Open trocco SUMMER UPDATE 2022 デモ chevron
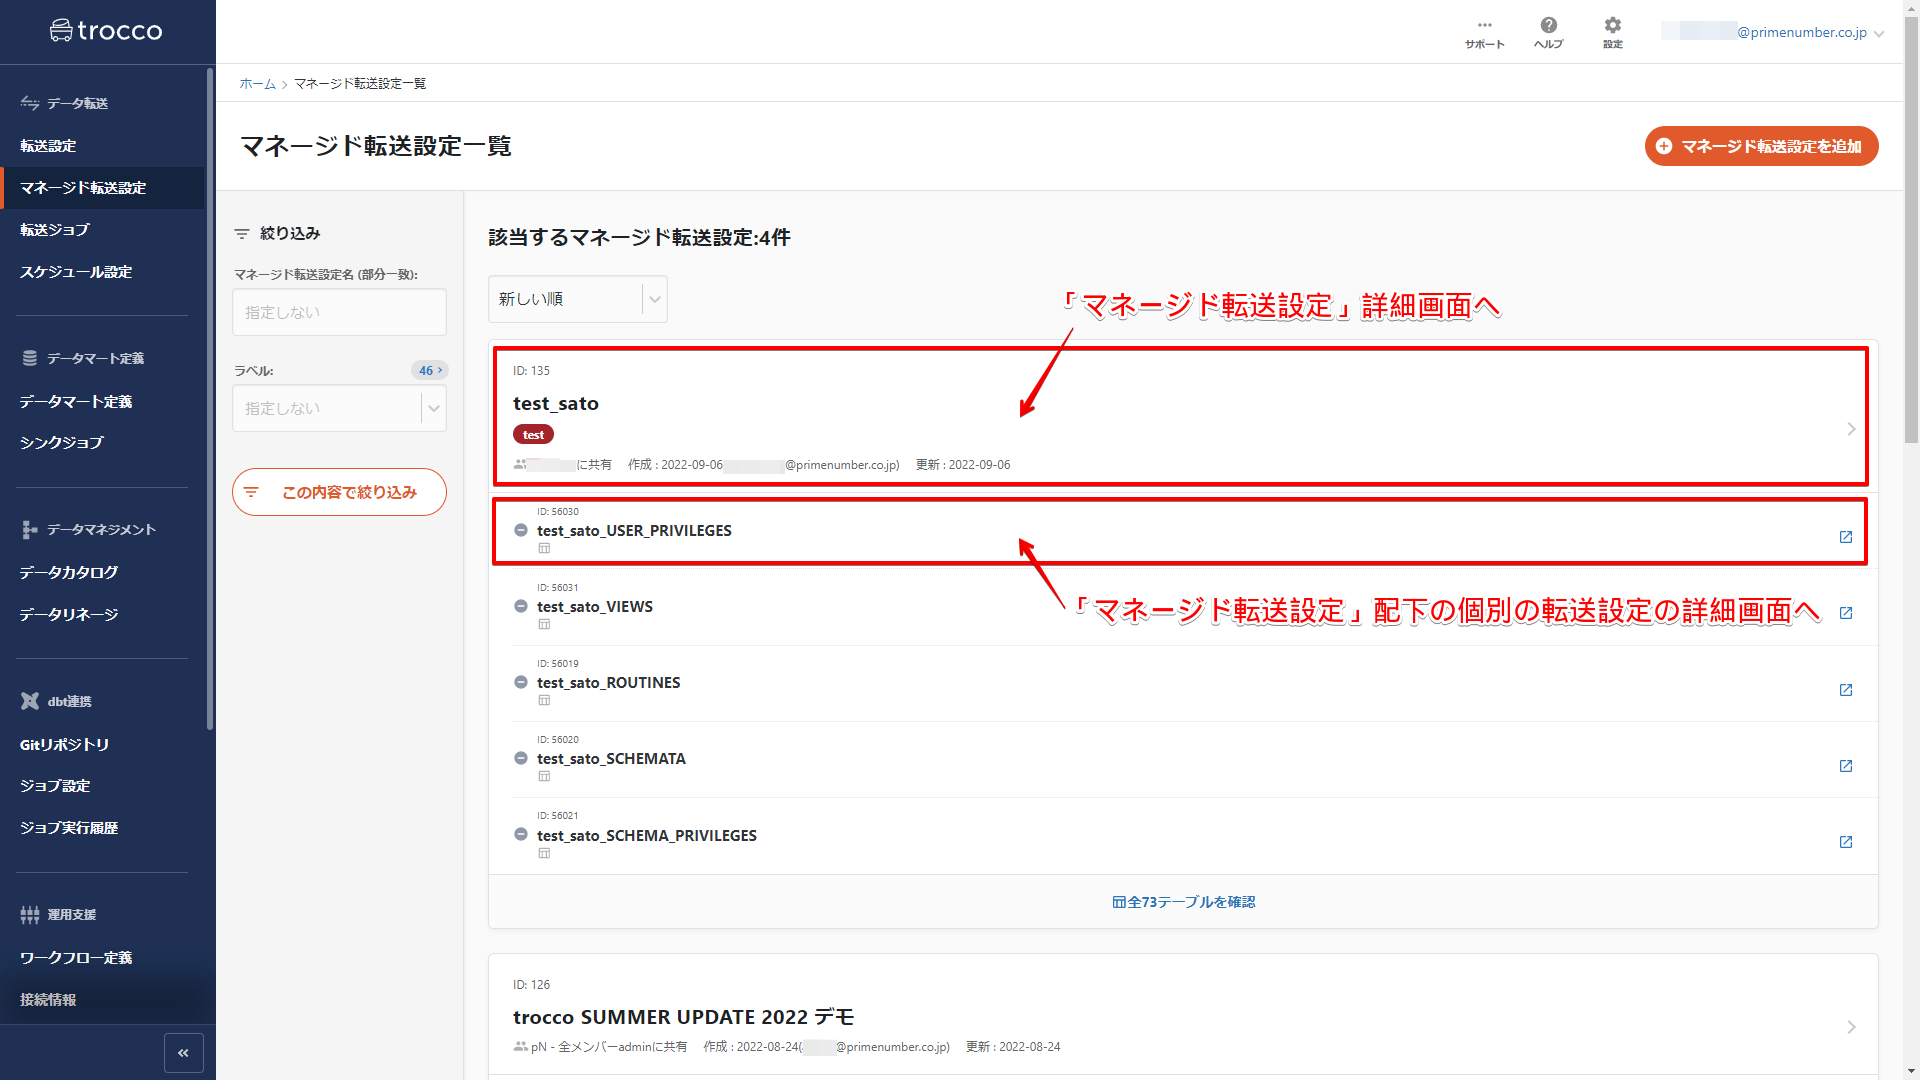 1851,1027
